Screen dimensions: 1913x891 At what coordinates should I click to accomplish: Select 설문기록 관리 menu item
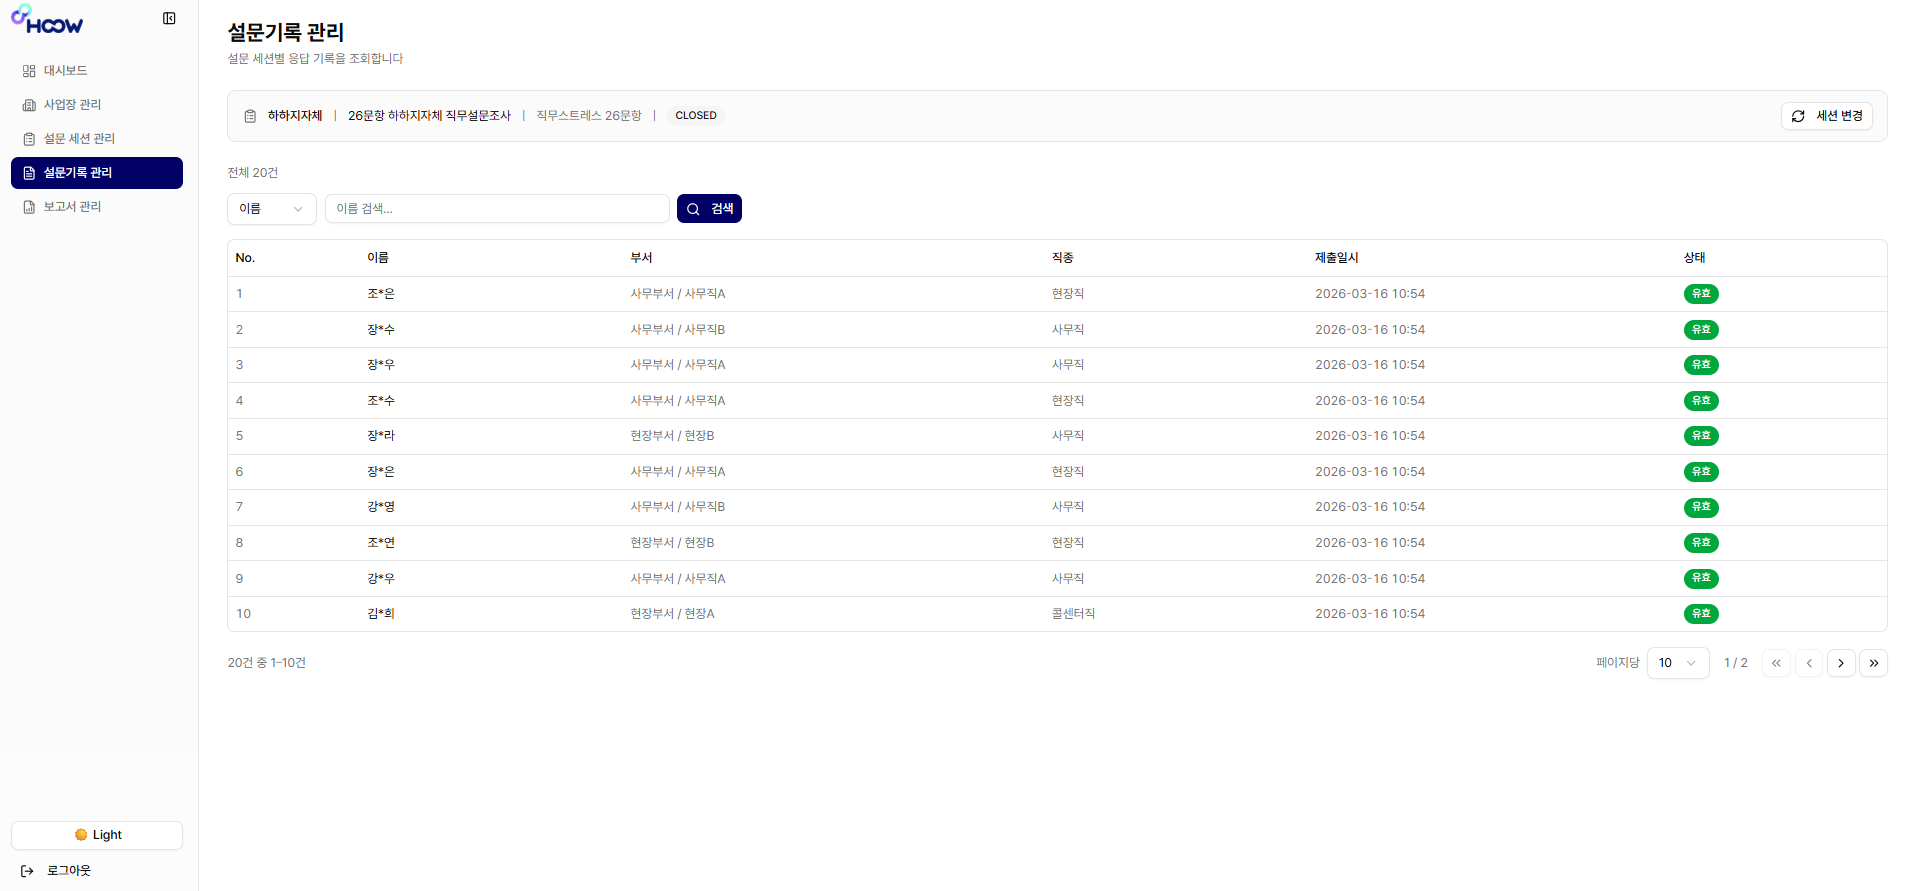click(97, 173)
